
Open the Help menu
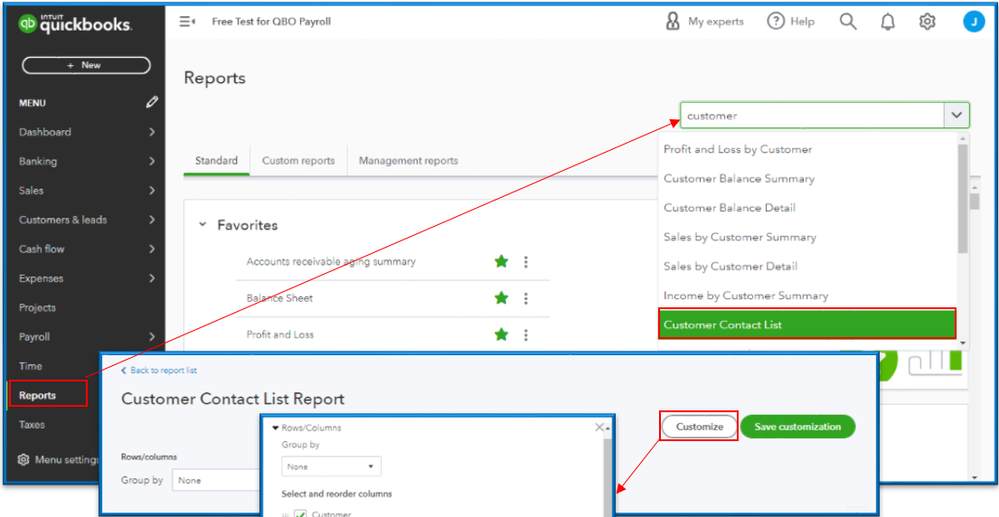point(791,22)
